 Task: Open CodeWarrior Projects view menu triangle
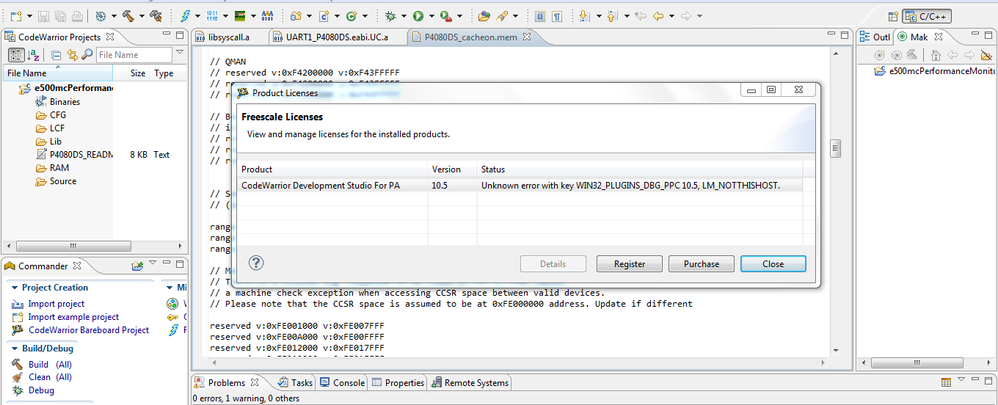pyautogui.click(x=180, y=52)
